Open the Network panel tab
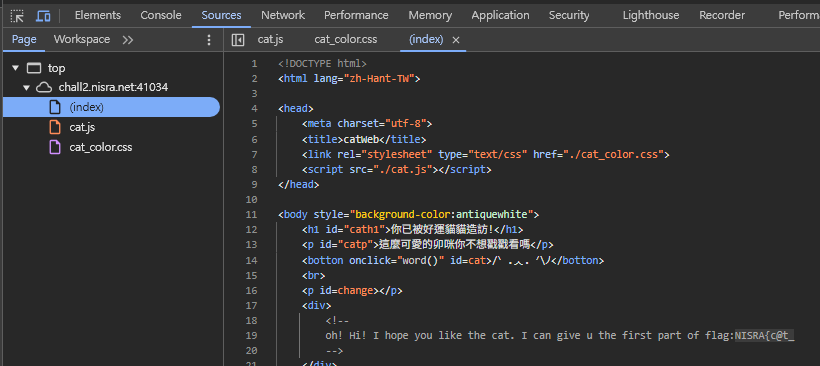This screenshot has width=820, height=366. point(283,16)
